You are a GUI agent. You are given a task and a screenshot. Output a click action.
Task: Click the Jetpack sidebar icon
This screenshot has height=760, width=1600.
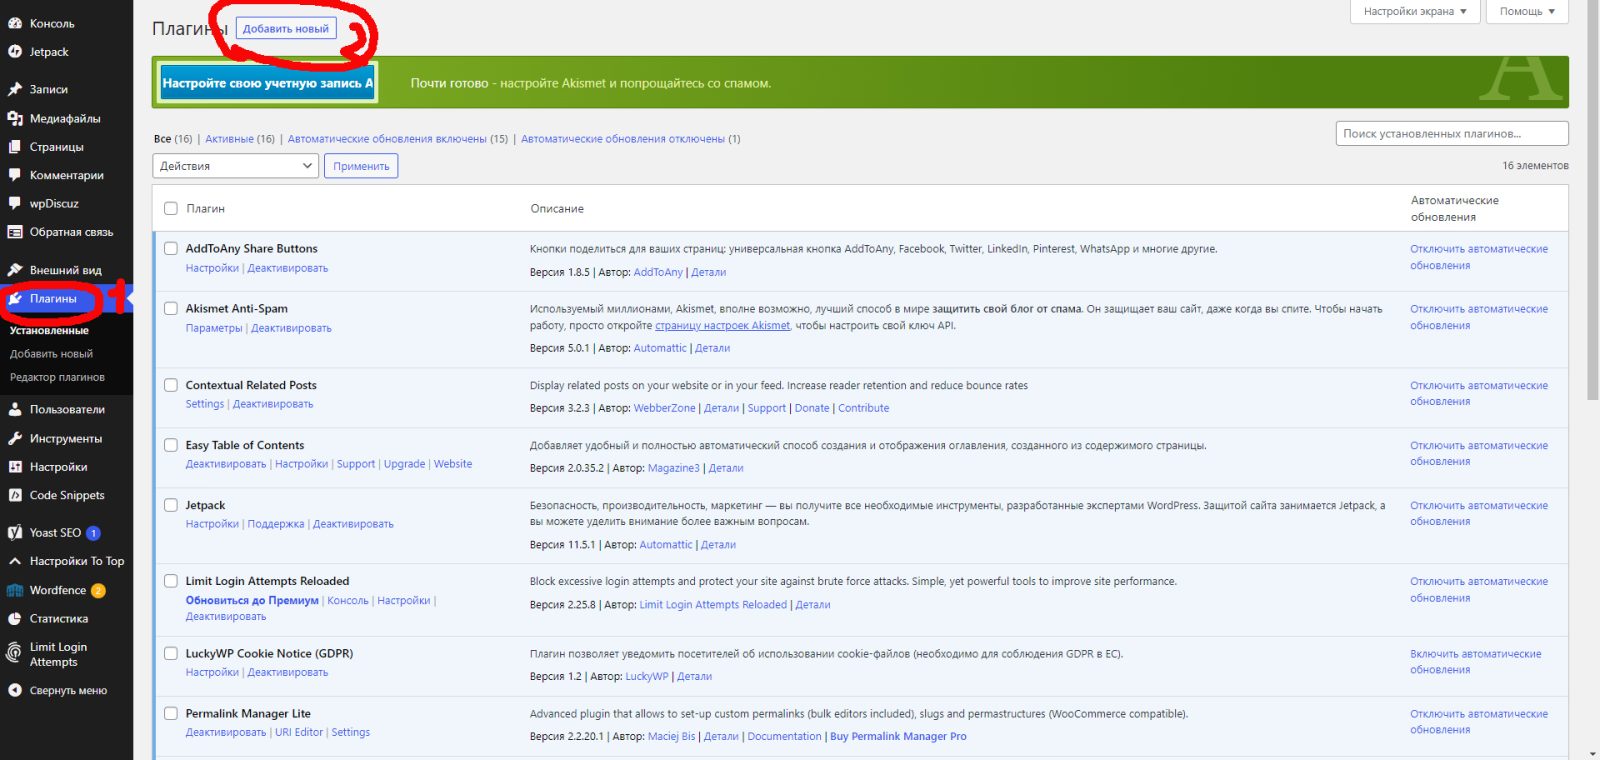coord(15,52)
